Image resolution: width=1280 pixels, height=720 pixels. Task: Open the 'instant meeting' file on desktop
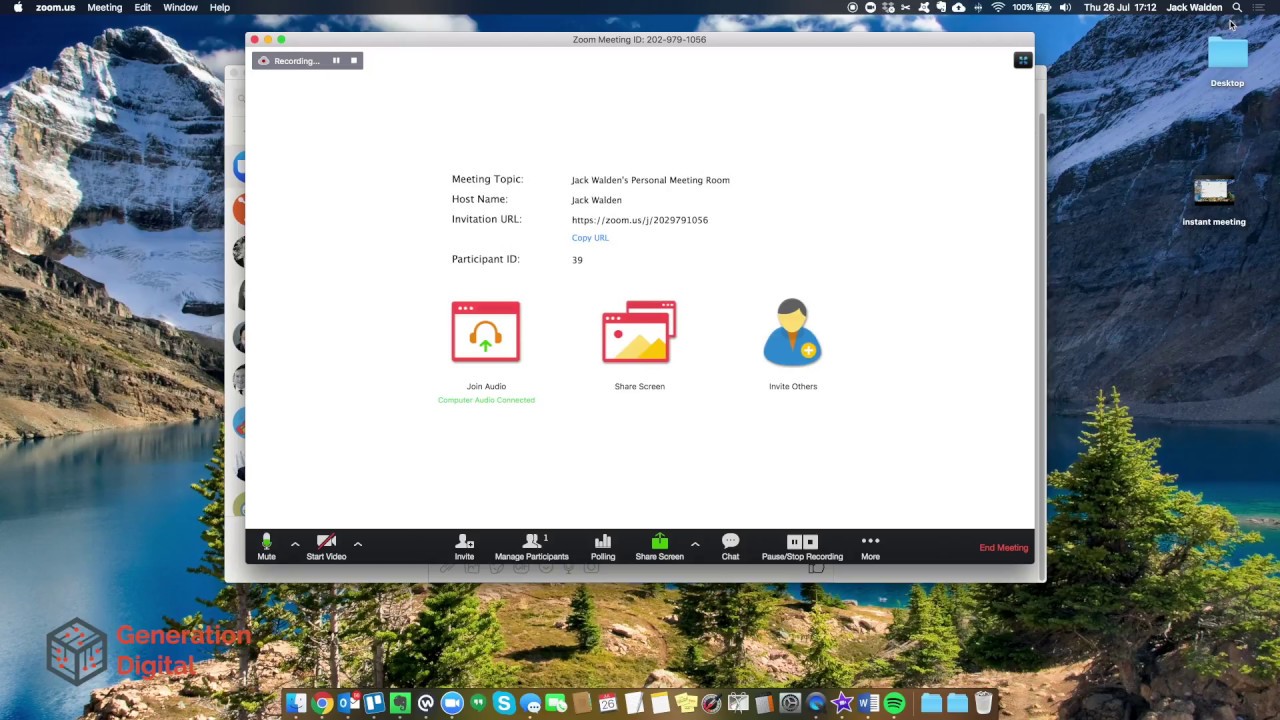[1214, 201]
